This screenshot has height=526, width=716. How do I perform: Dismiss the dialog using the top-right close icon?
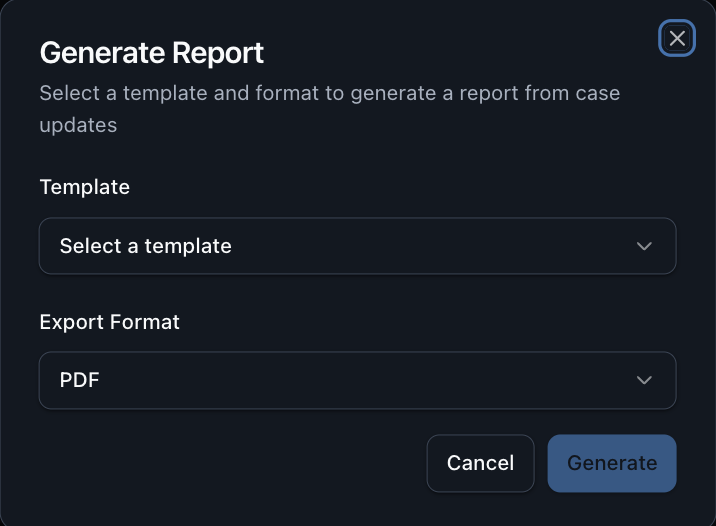(677, 39)
